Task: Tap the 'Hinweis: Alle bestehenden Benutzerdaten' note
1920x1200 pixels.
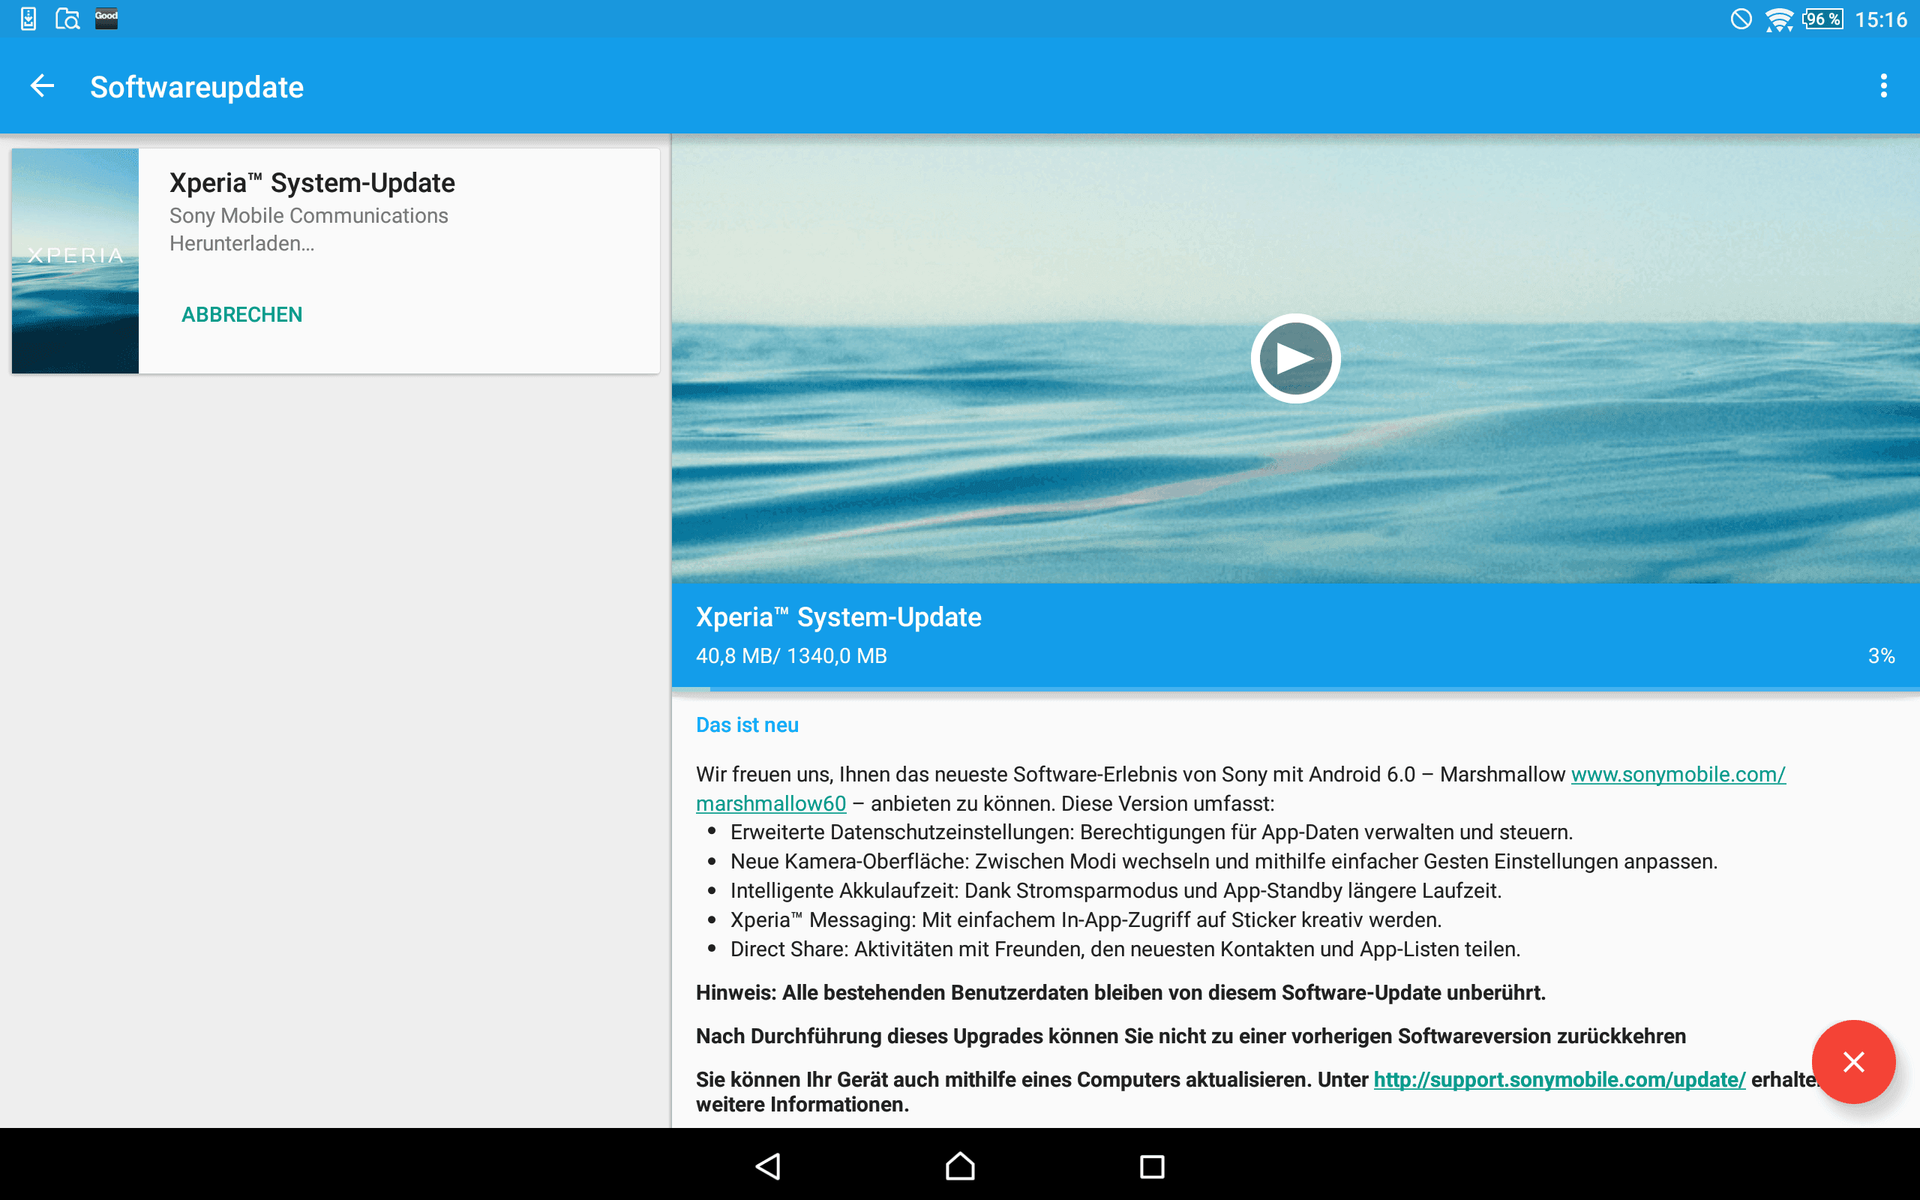Action: 1121,993
